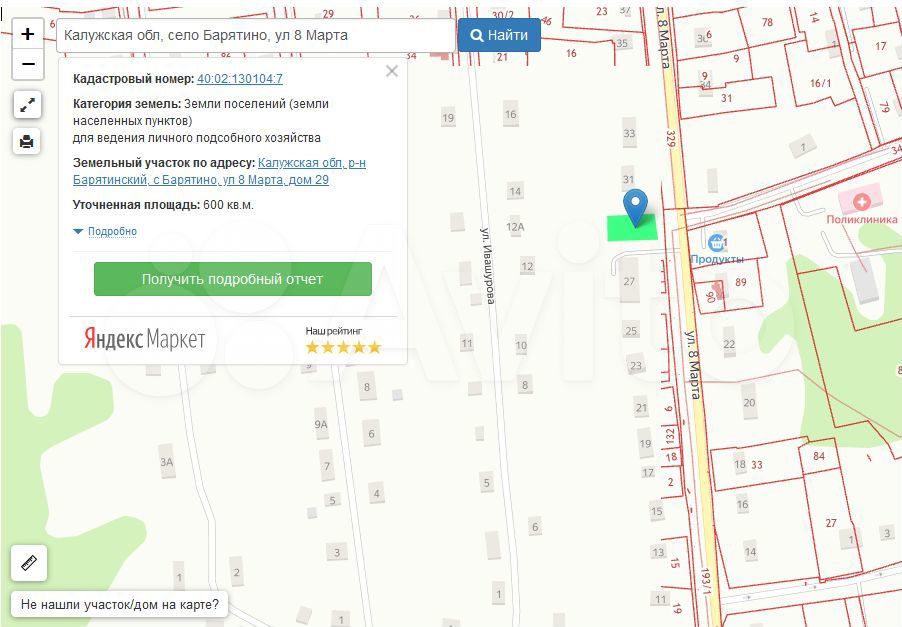Click the Поликлиника medical cross icon
Screen dimensions: 902x627
click(x=861, y=202)
